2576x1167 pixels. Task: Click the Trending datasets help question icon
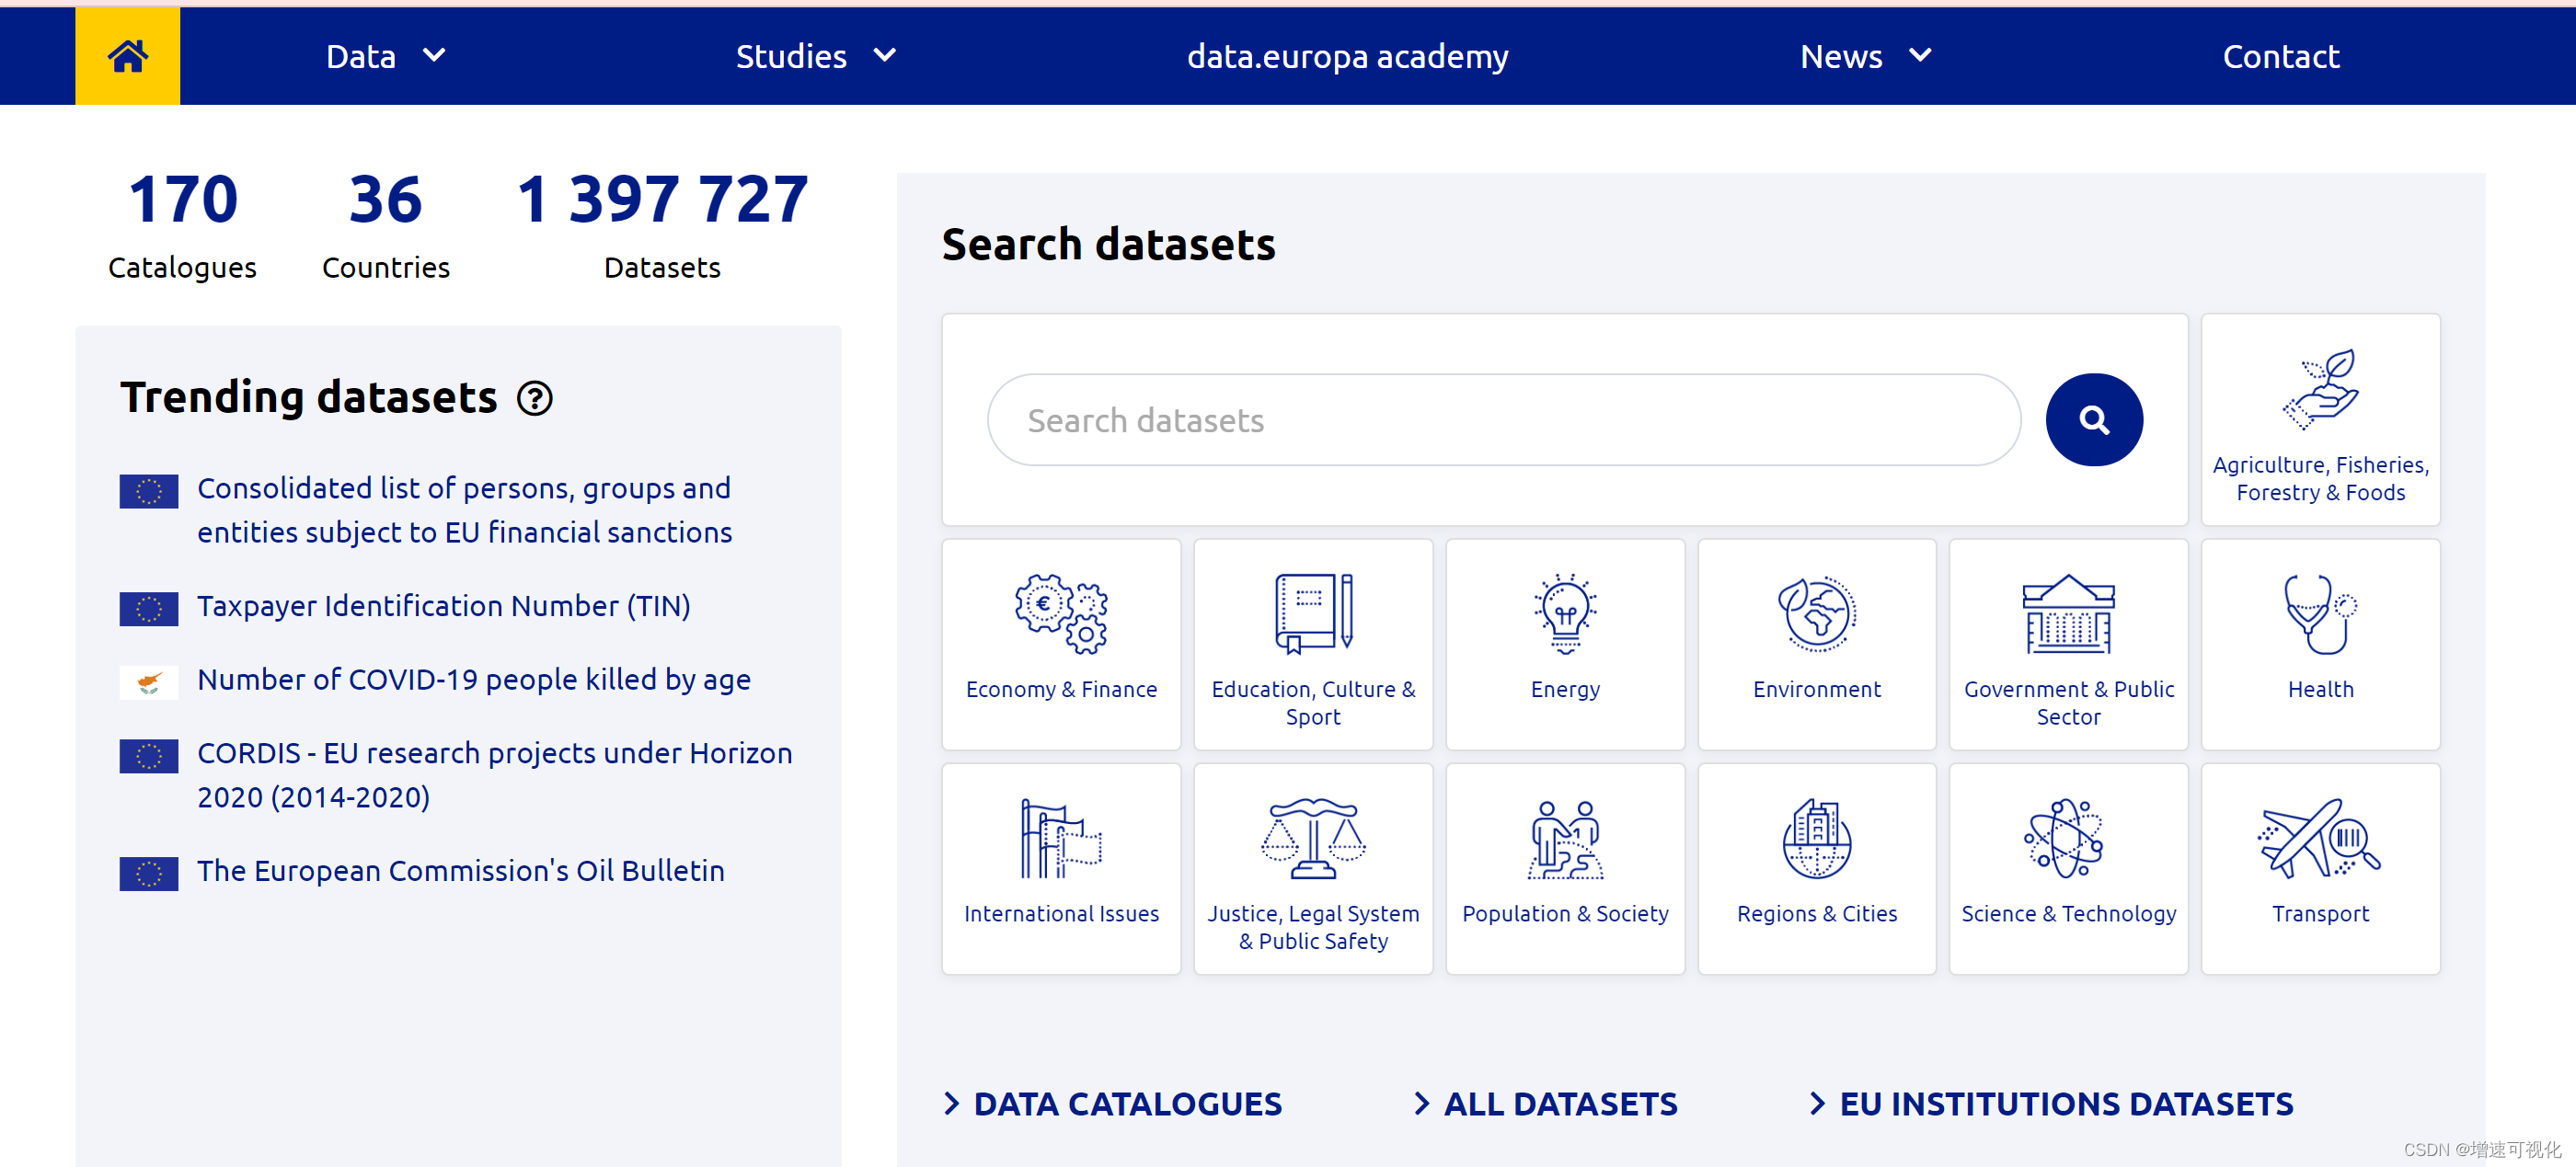[x=535, y=398]
